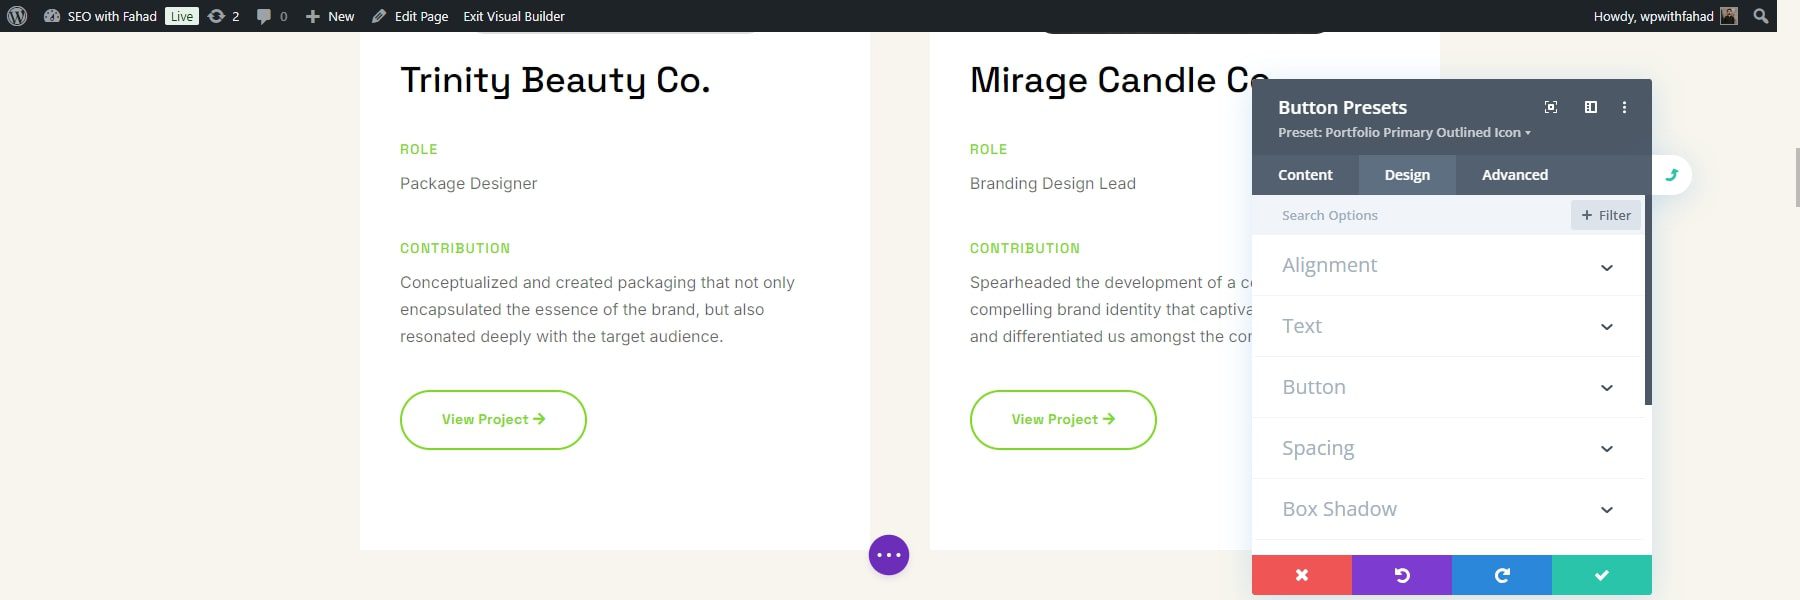Click the orange hover mode arrow icon
The image size is (1800, 600).
click(1672, 175)
